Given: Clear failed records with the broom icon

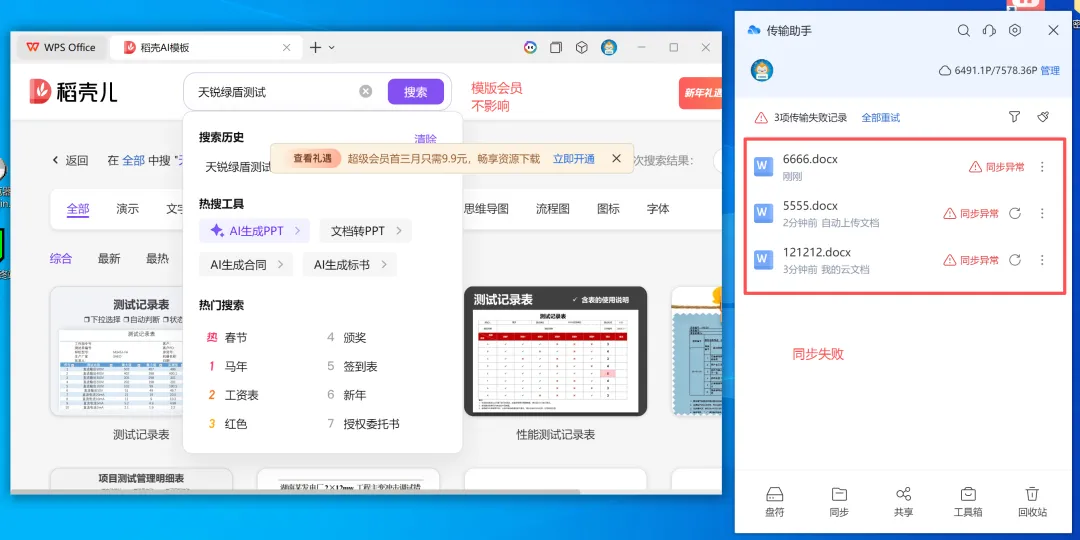Looking at the screenshot, I should [x=1043, y=117].
